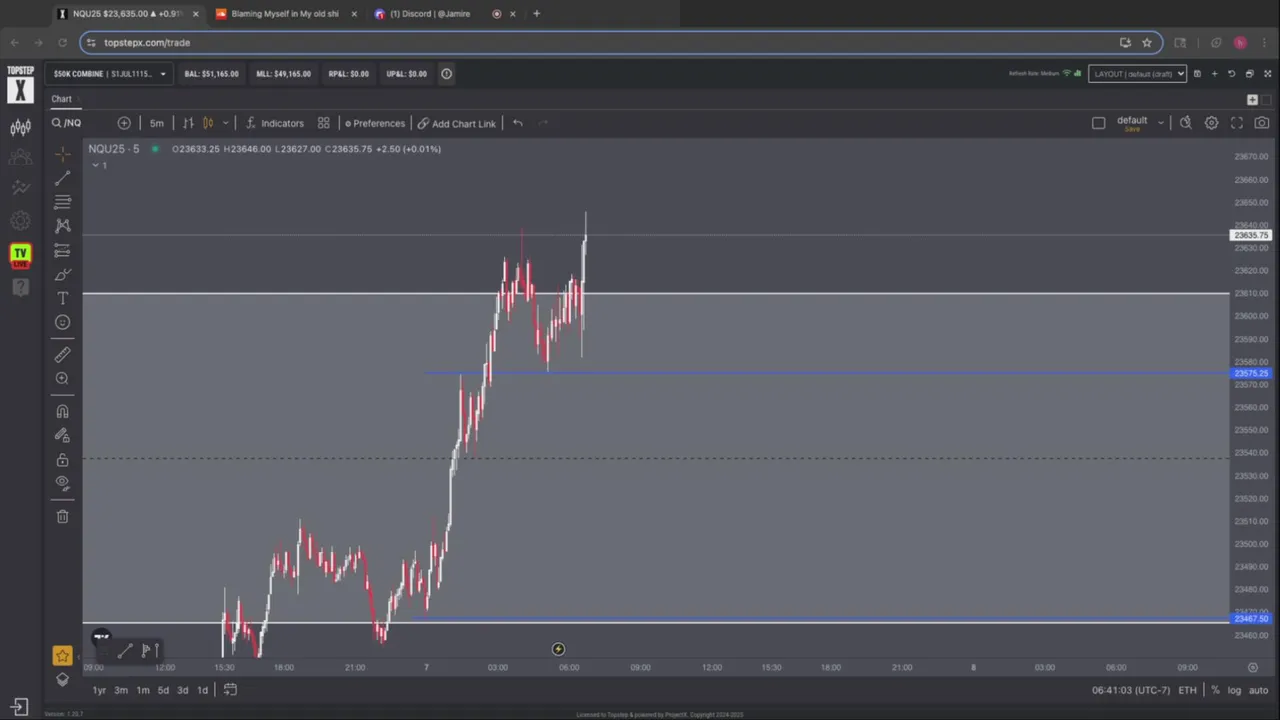Expand the chart style dropdown arrow
The width and height of the screenshot is (1280, 720).
tap(225, 123)
